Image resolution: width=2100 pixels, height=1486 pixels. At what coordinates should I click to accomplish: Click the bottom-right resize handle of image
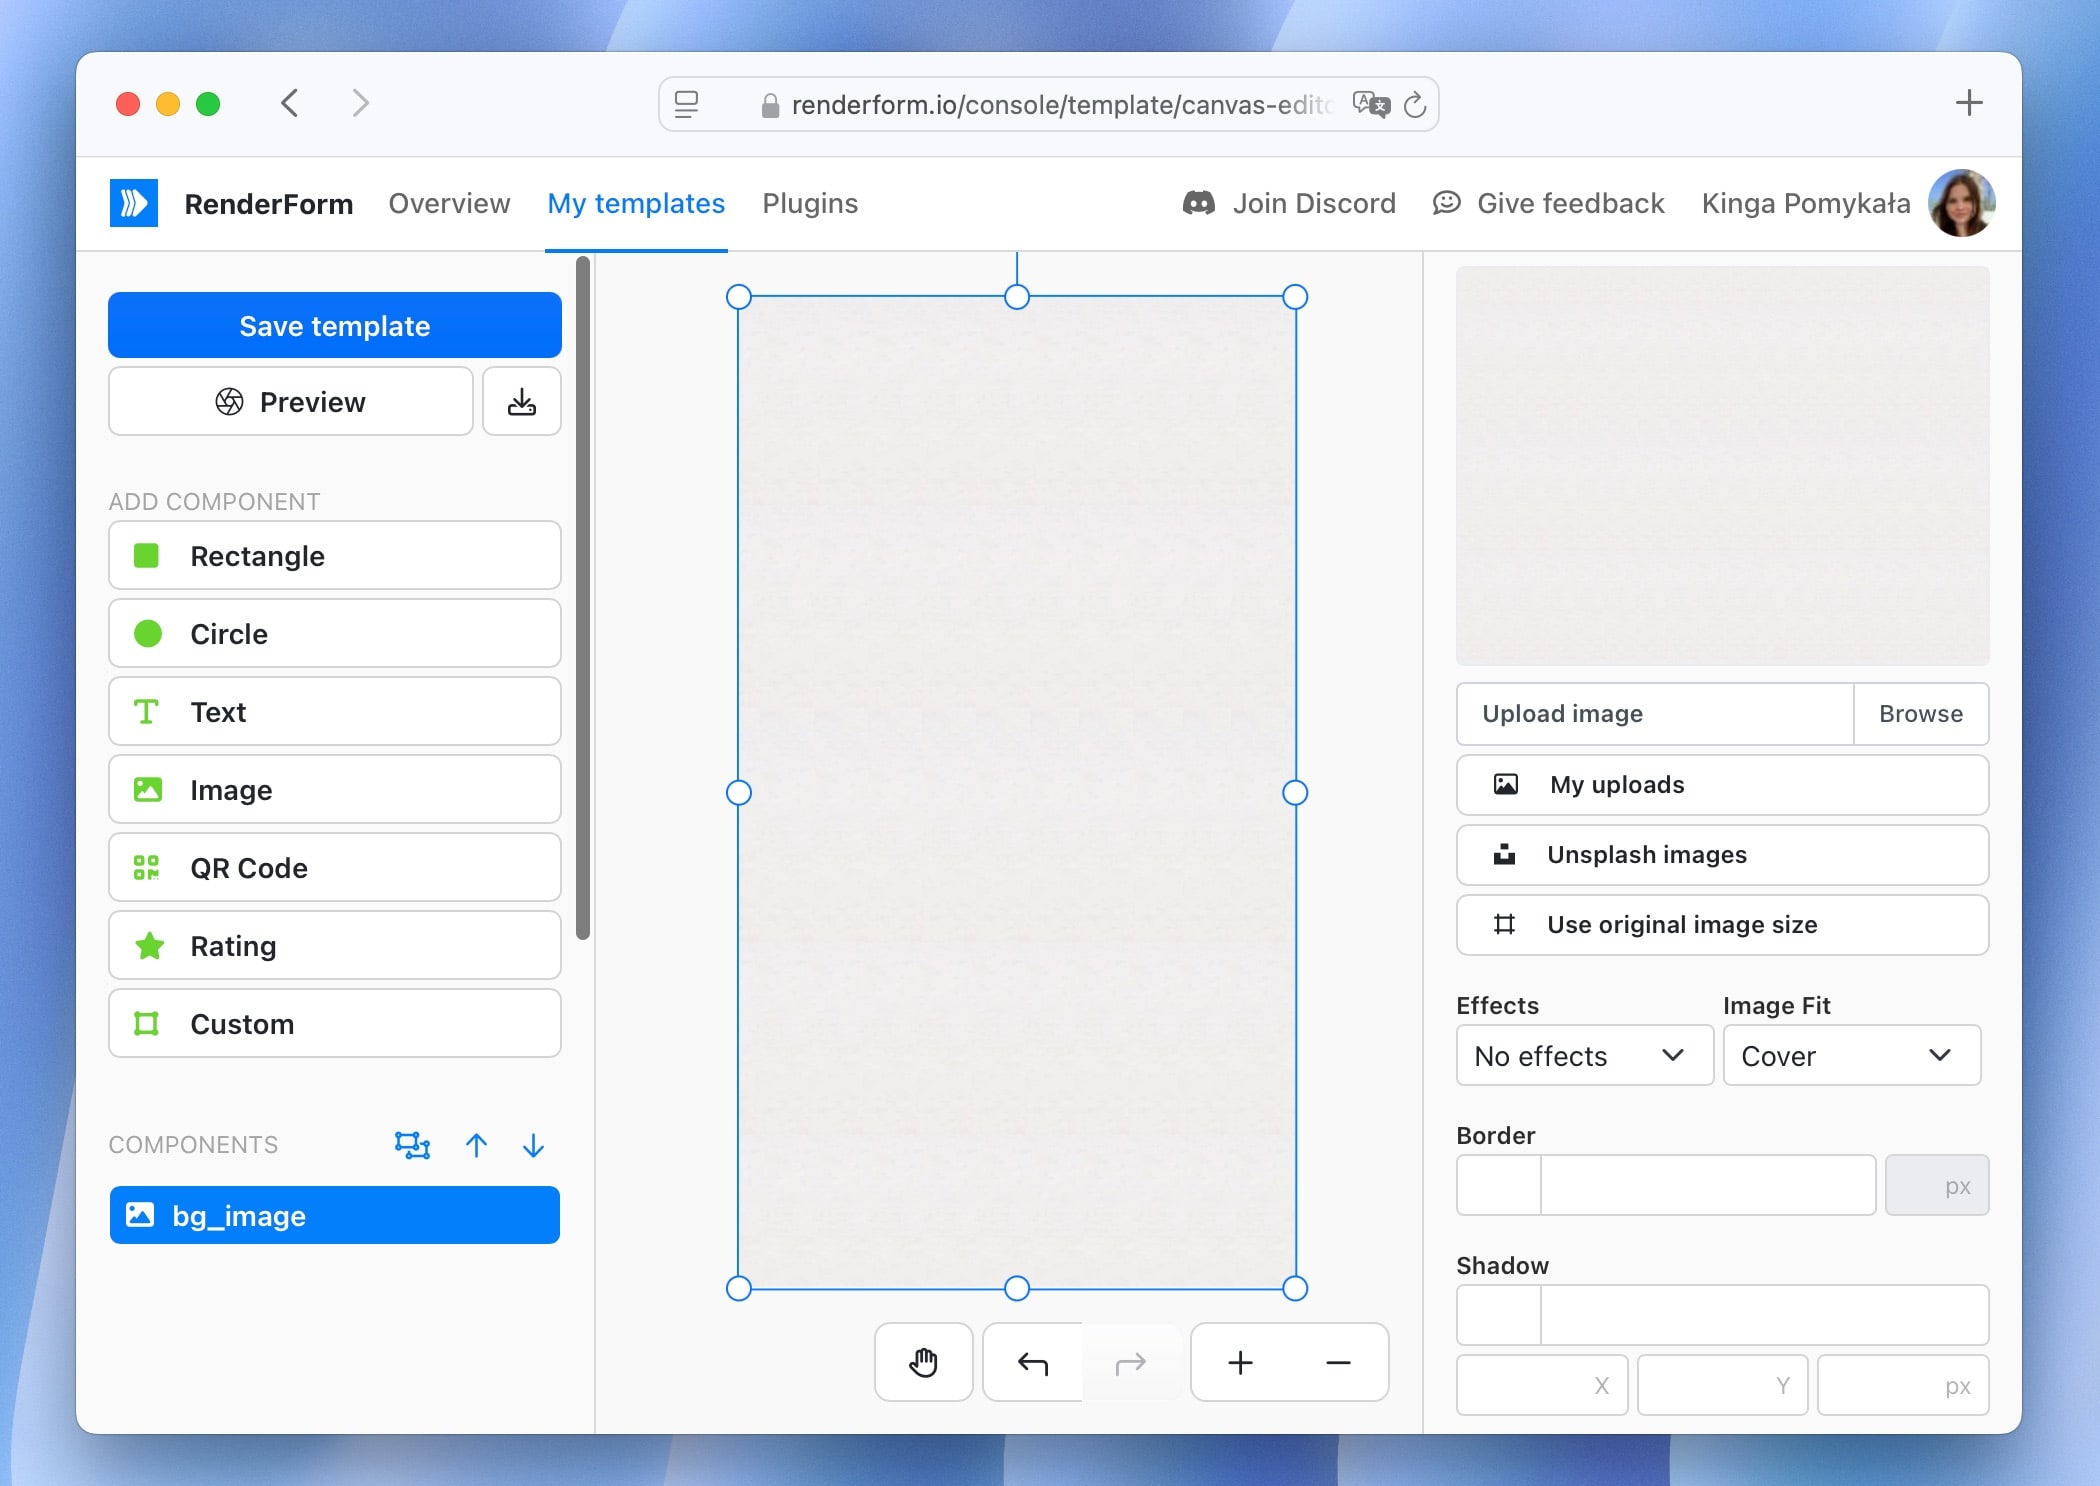coord(1295,1288)
